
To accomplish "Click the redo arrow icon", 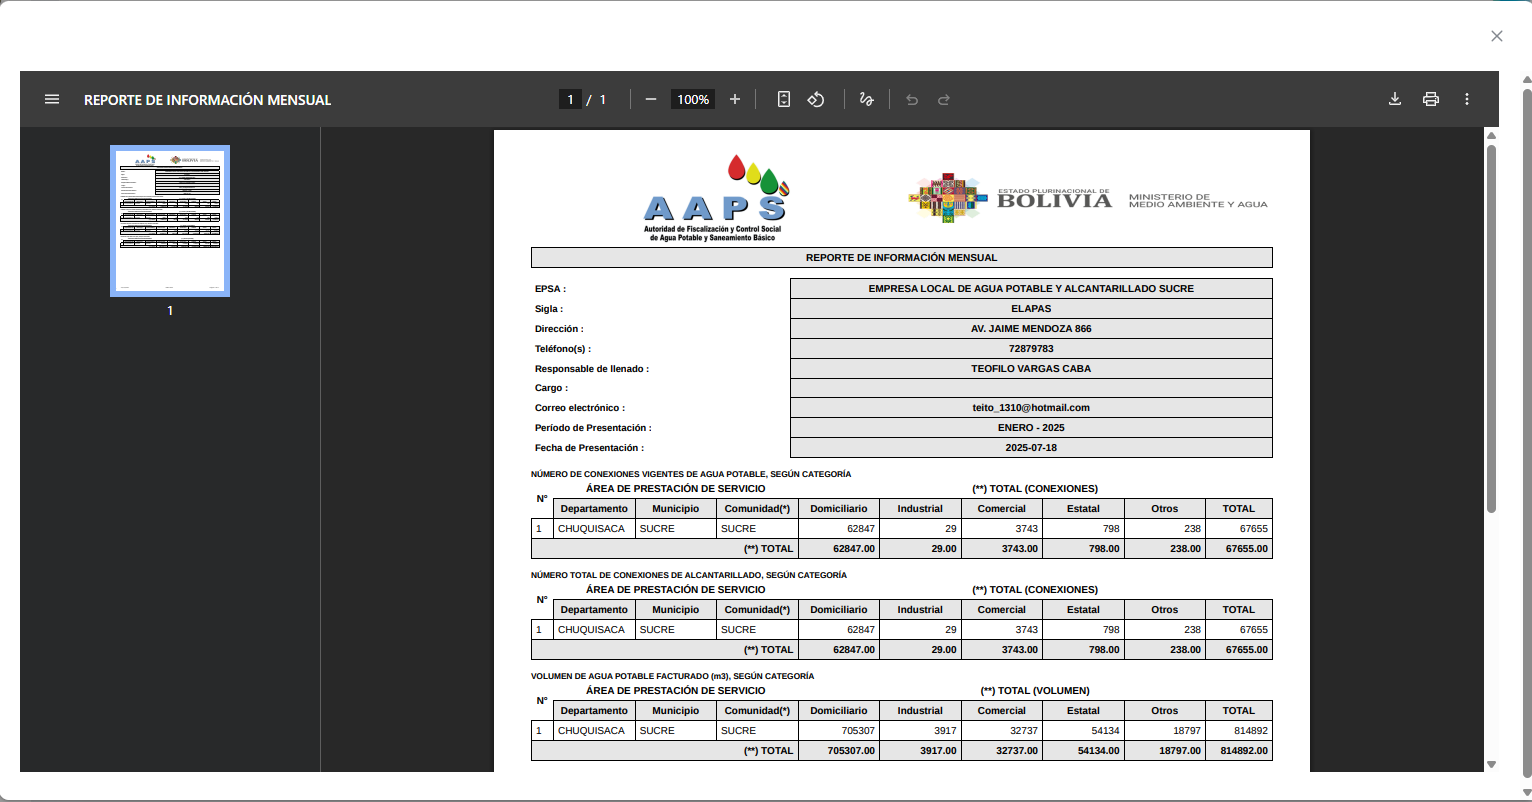I will (x=944, y=99).
